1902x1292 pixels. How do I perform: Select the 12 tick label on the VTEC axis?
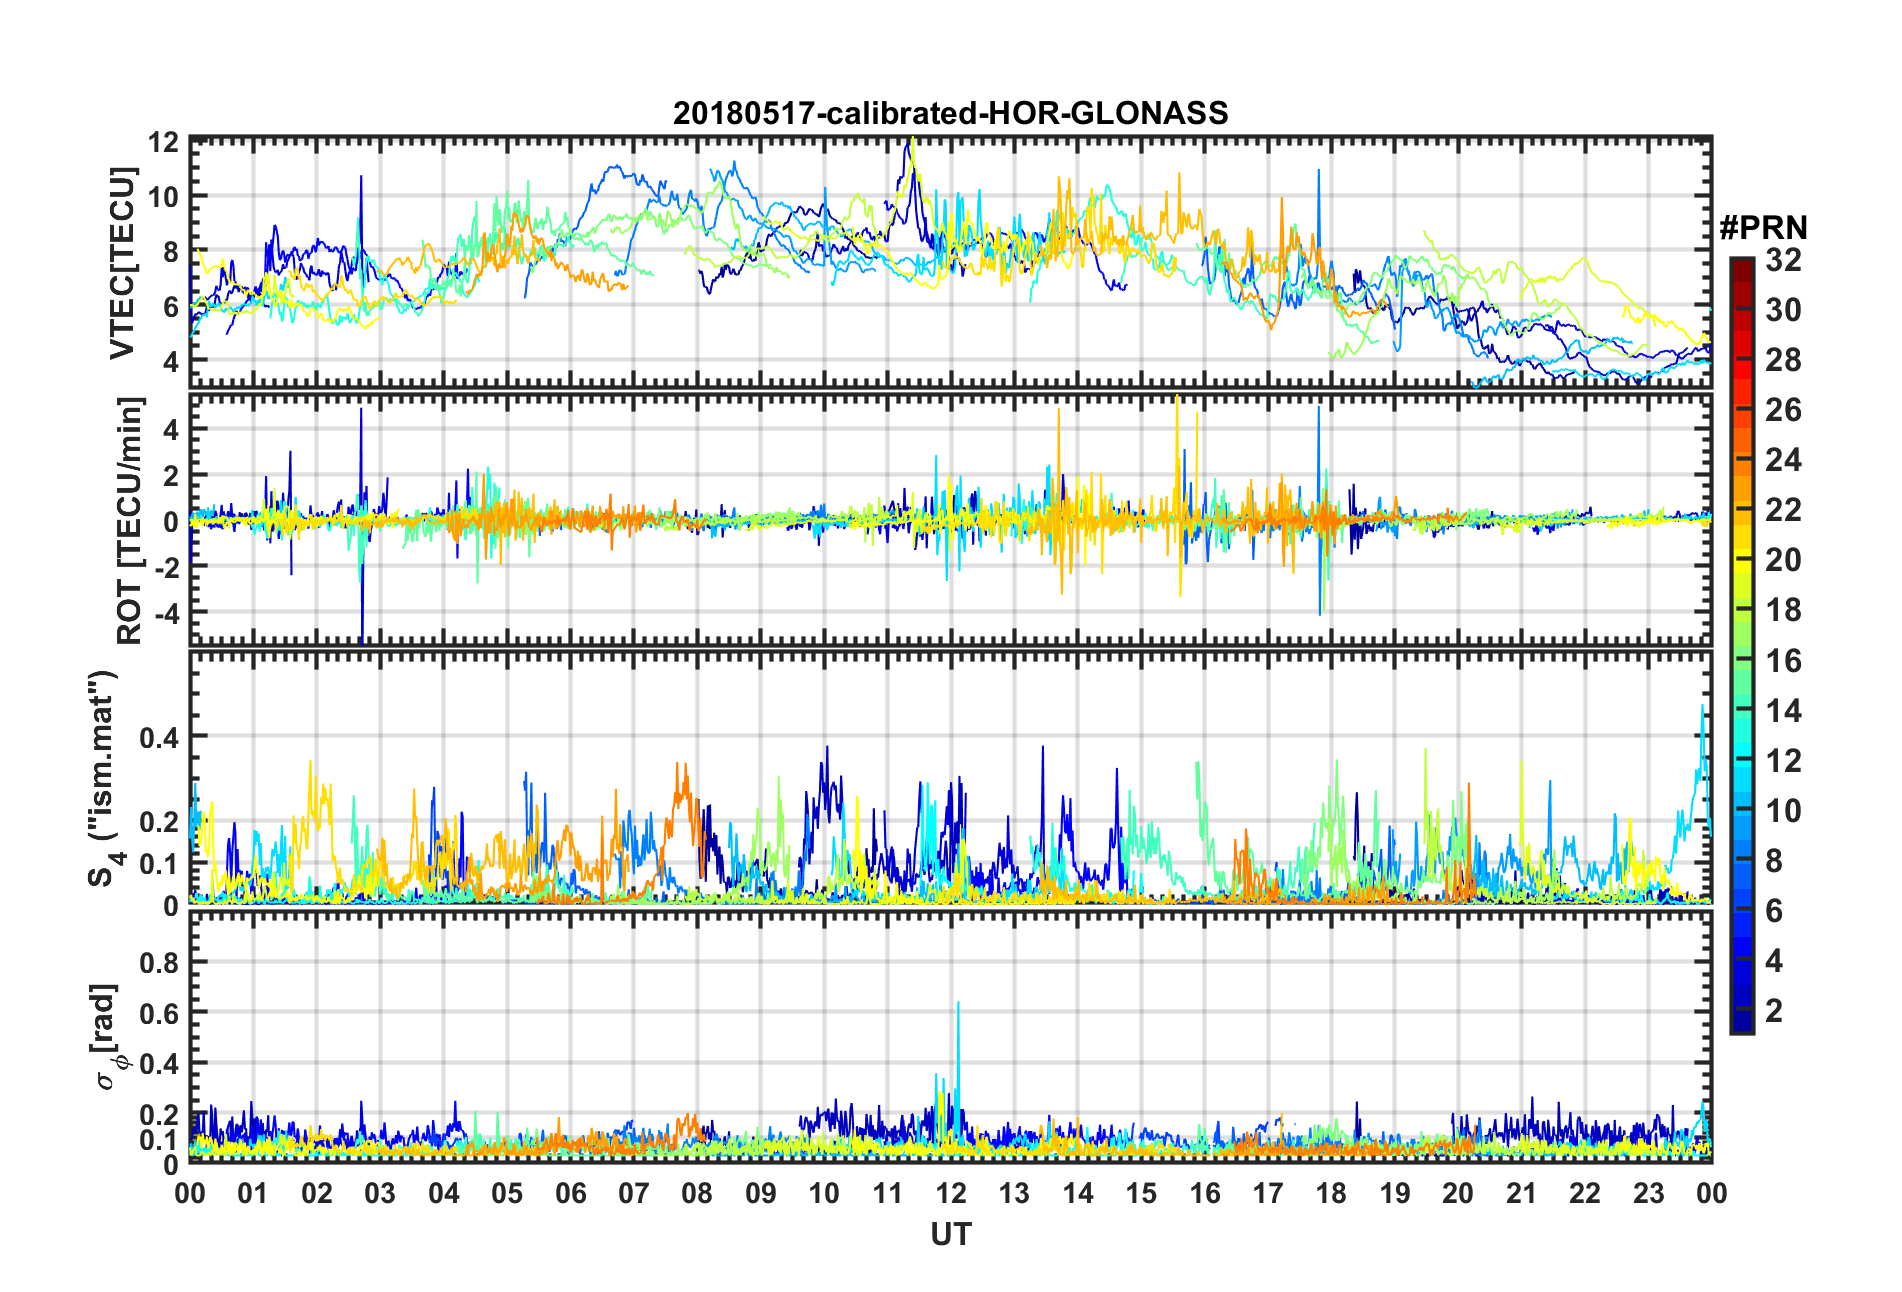point(163,142)
